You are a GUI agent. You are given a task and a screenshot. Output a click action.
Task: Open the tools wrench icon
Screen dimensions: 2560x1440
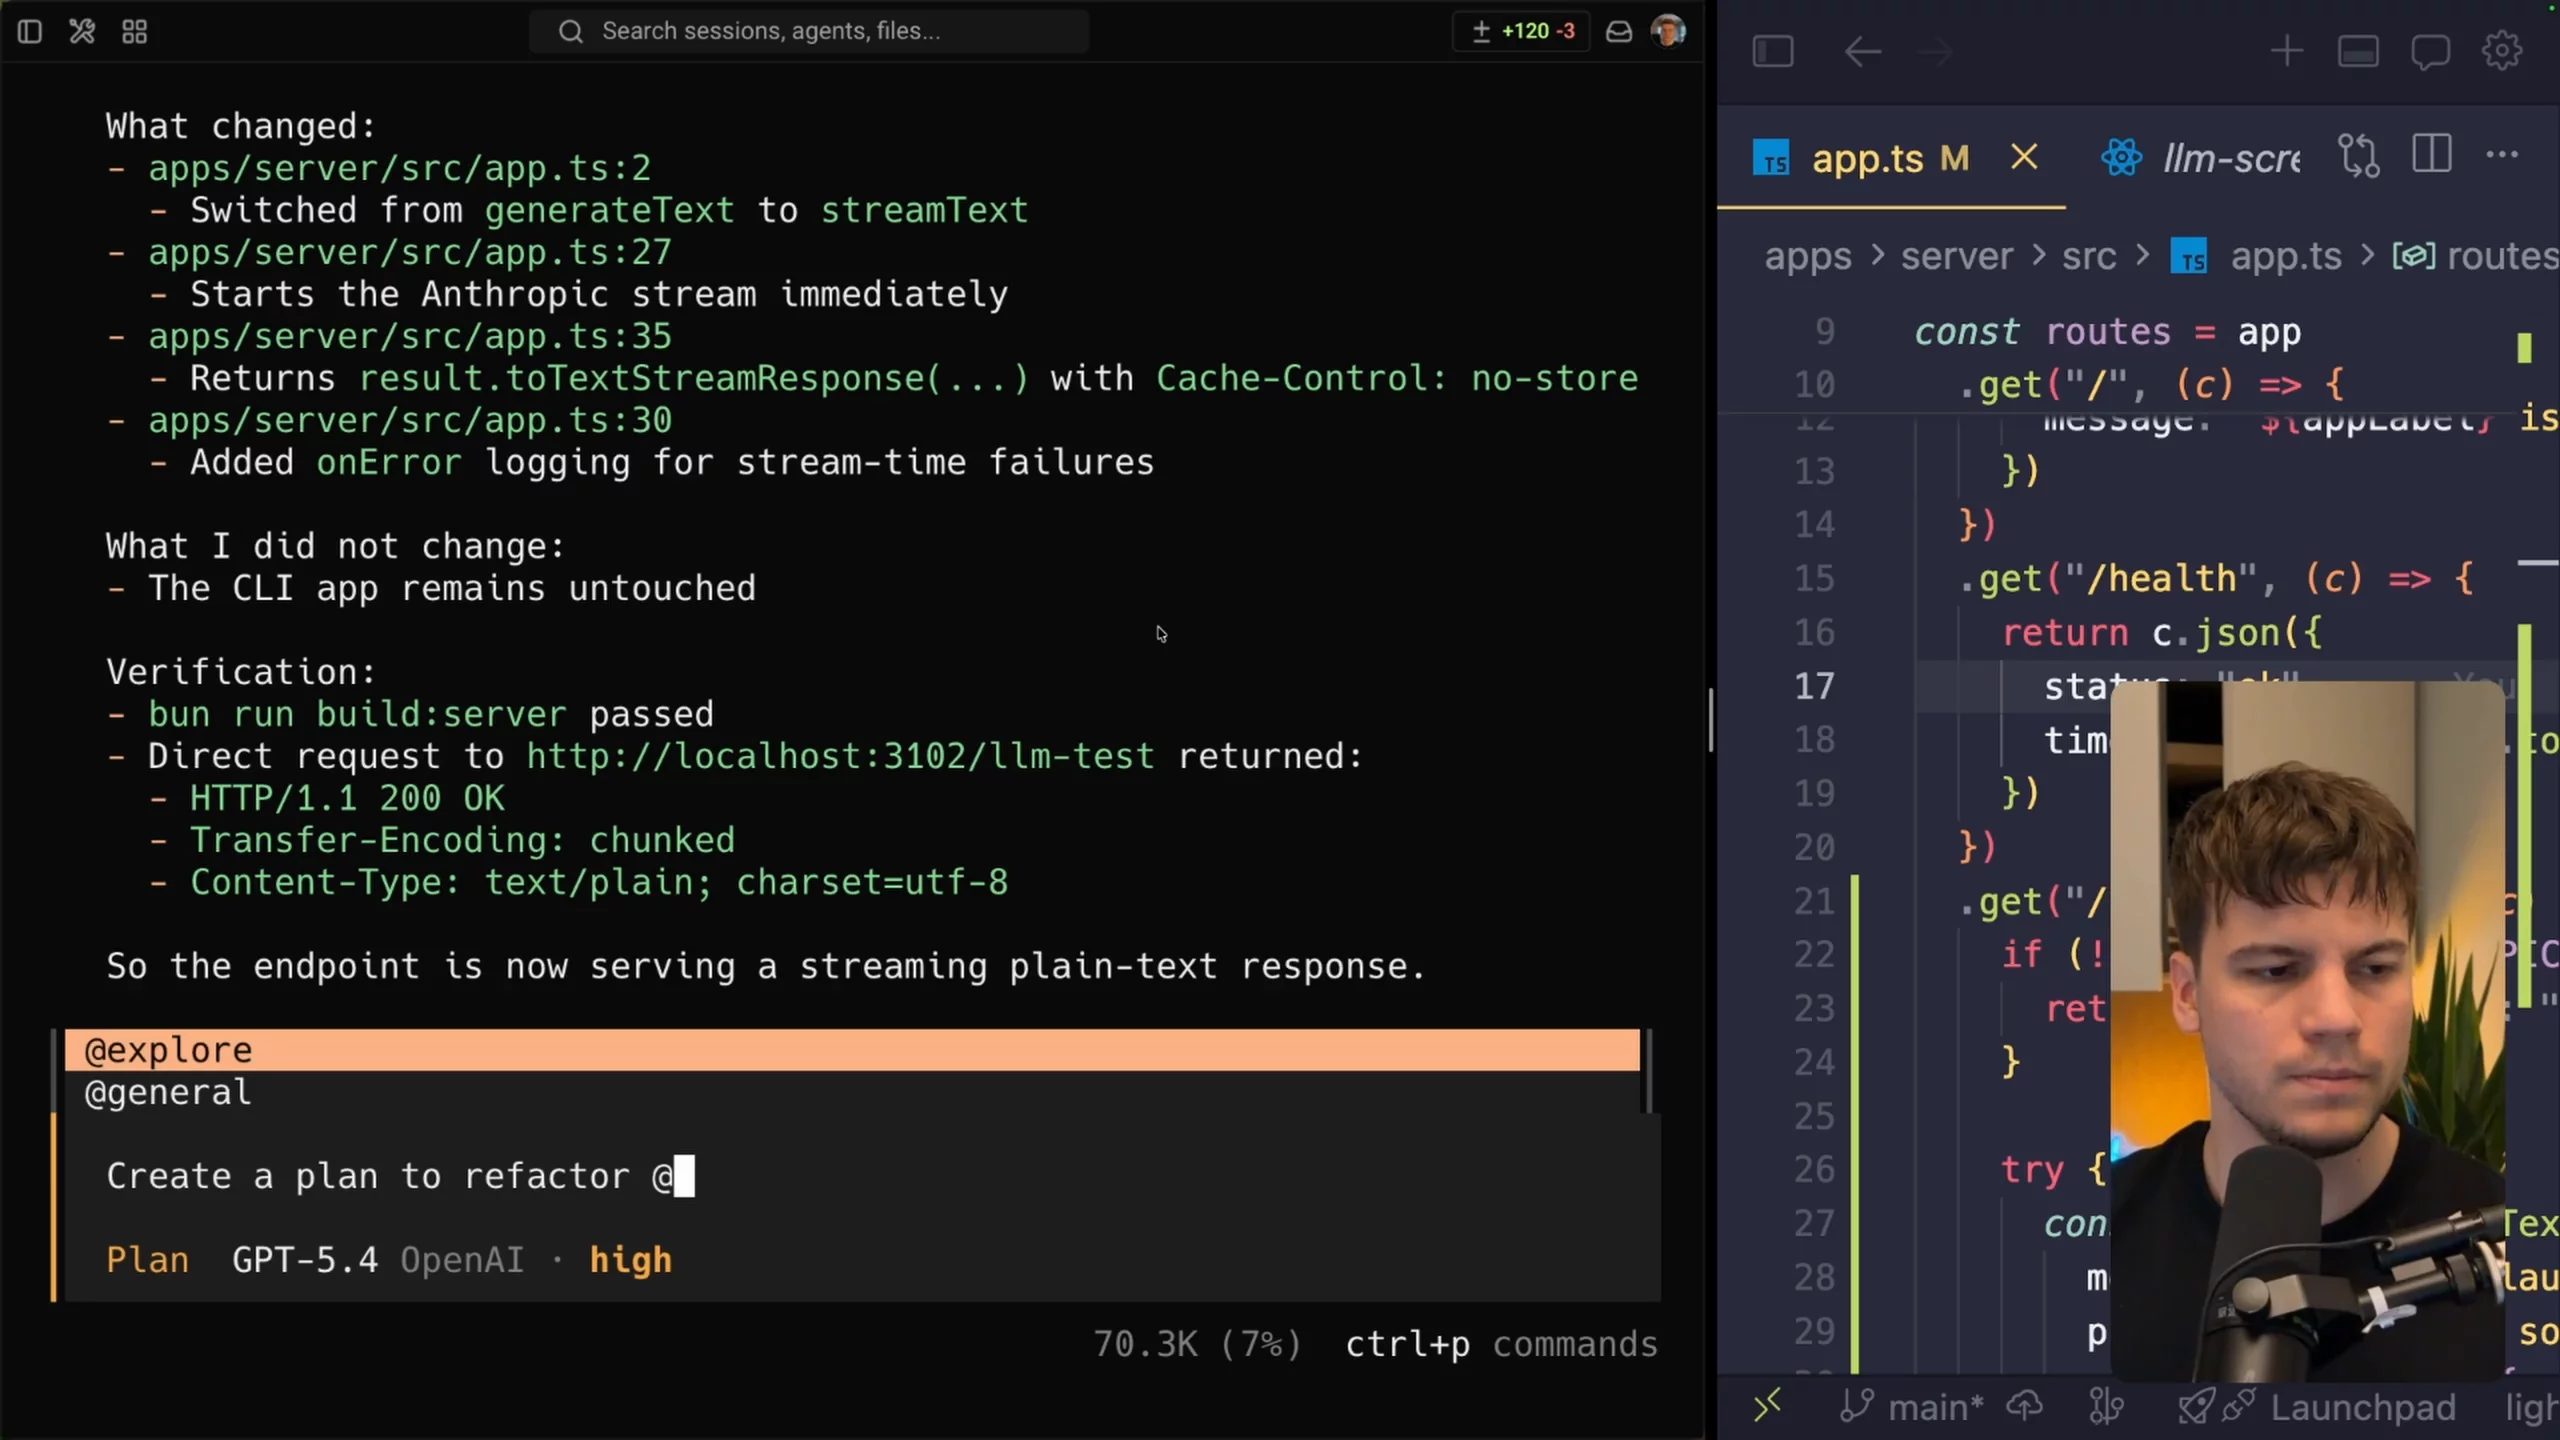82,32
